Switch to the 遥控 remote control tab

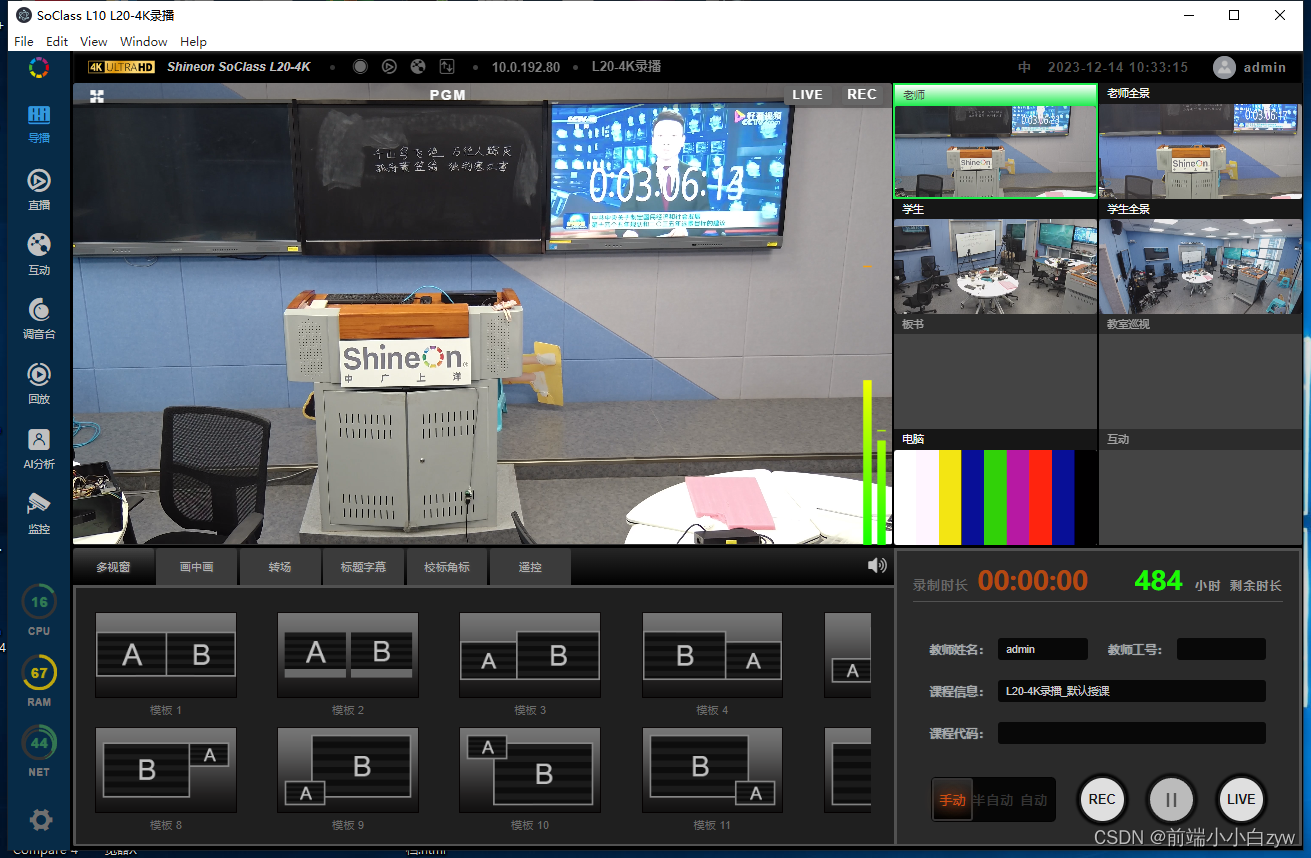530,567
